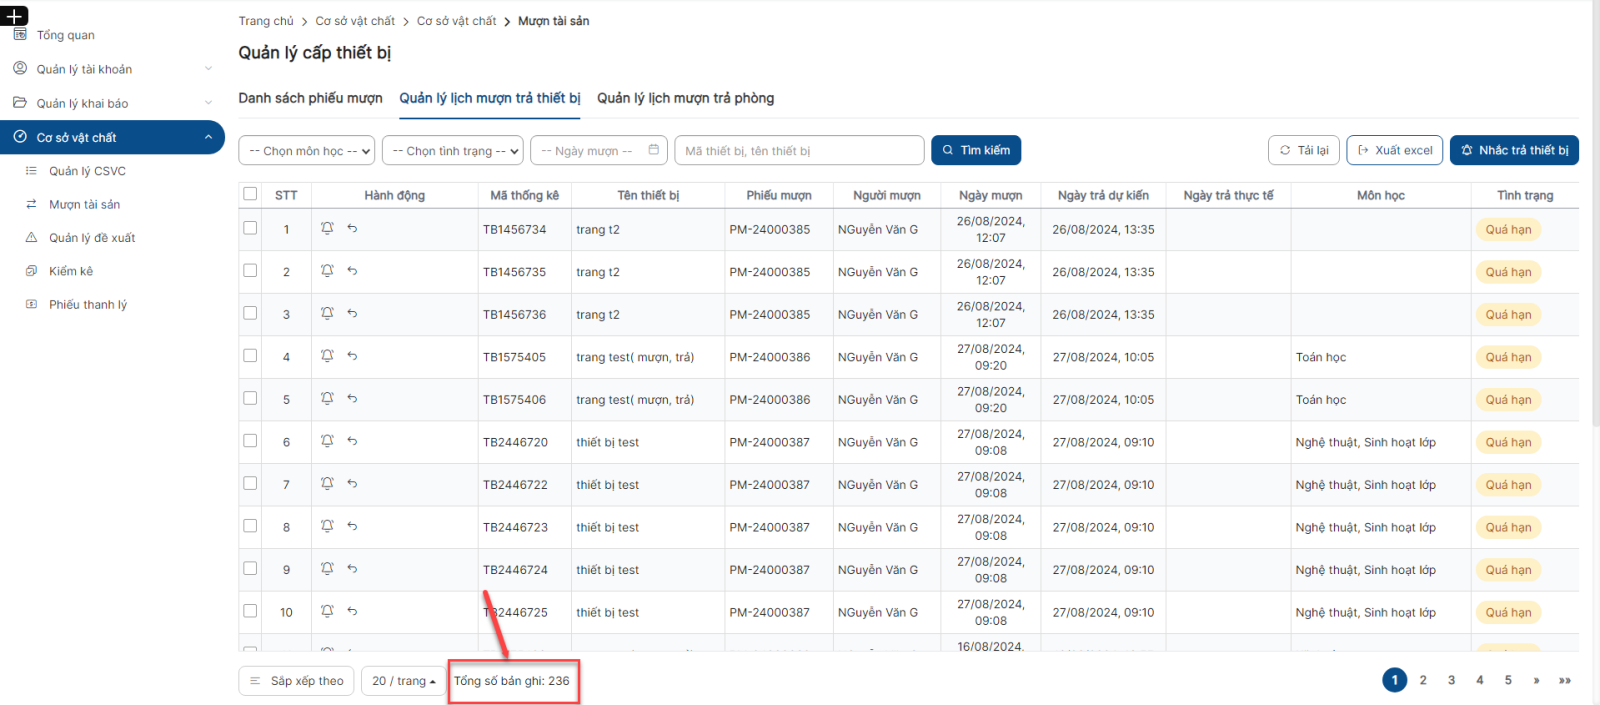This screenshot has width=1600, height=705.
Task: Click the return arrow icon in row 1
Action: (352, 228)
